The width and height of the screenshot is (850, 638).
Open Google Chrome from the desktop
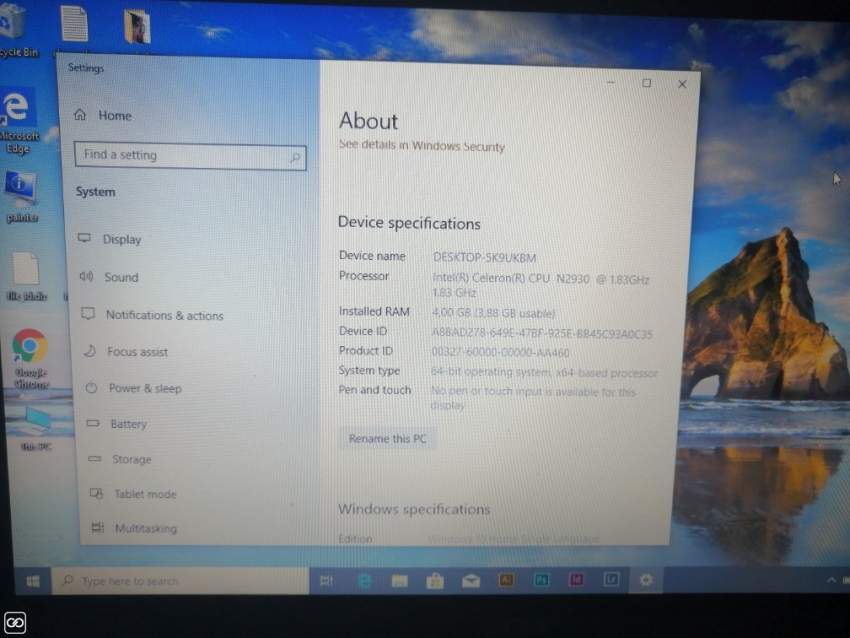point(30,345)
